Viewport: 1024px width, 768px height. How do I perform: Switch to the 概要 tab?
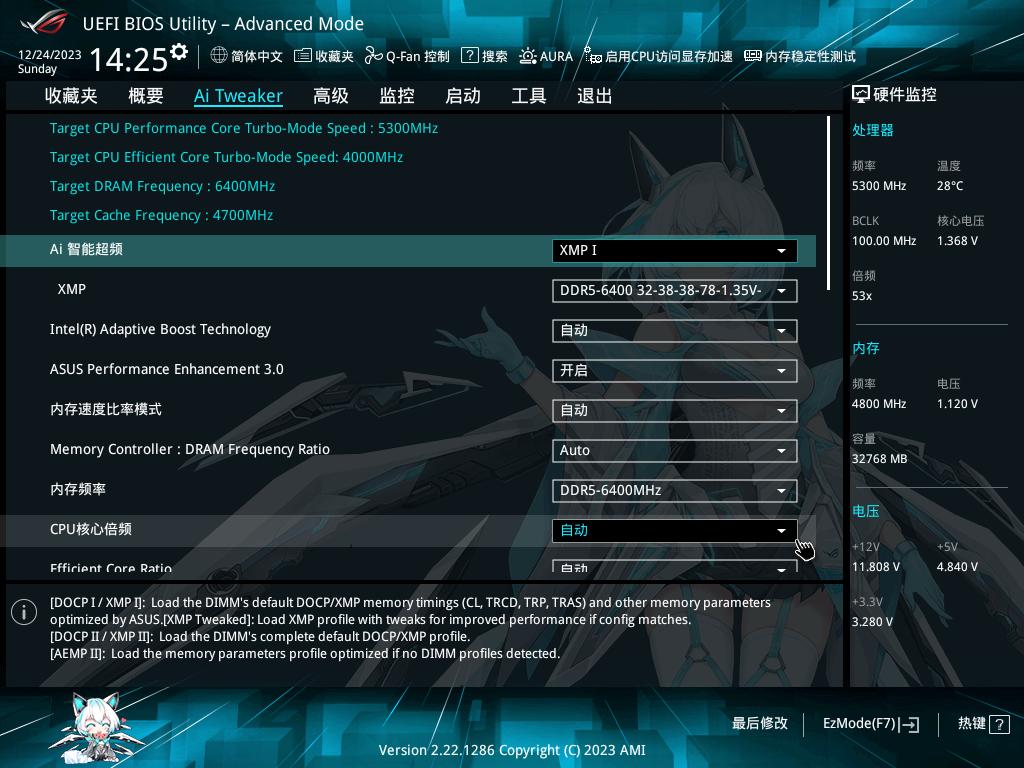(146, 96)
